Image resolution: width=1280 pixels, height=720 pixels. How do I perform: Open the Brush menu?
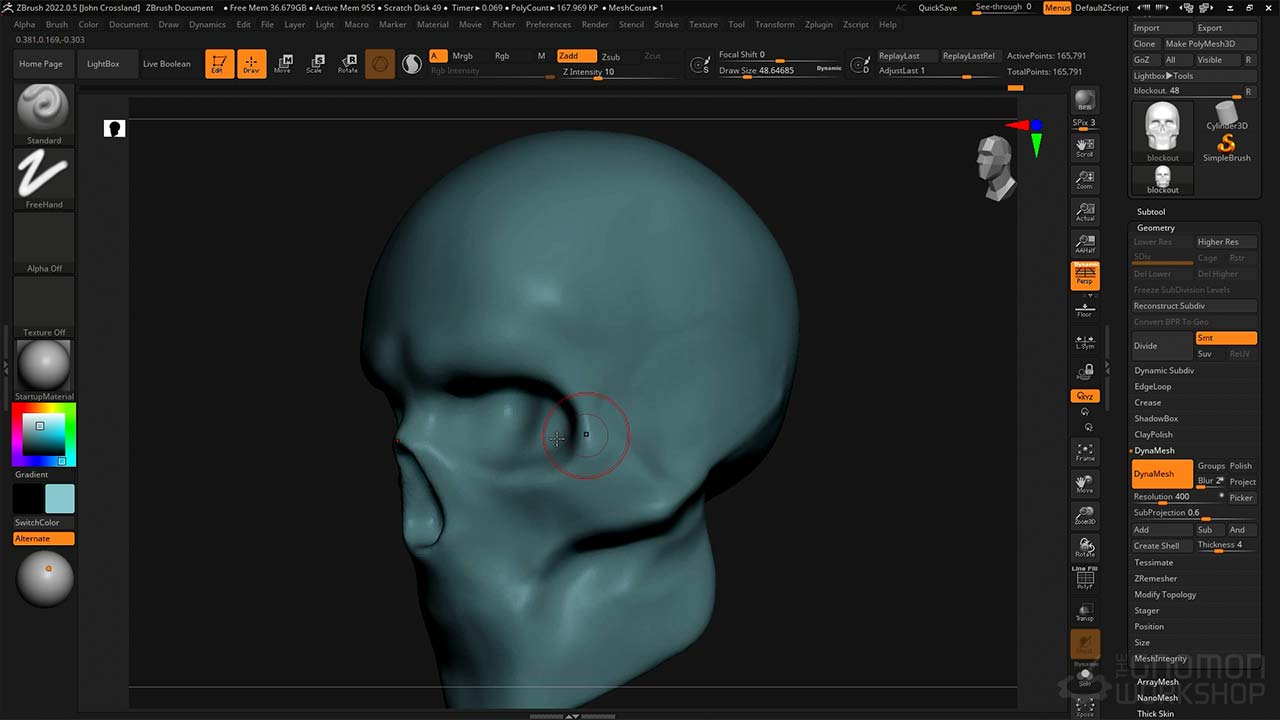tap(57, 24)
